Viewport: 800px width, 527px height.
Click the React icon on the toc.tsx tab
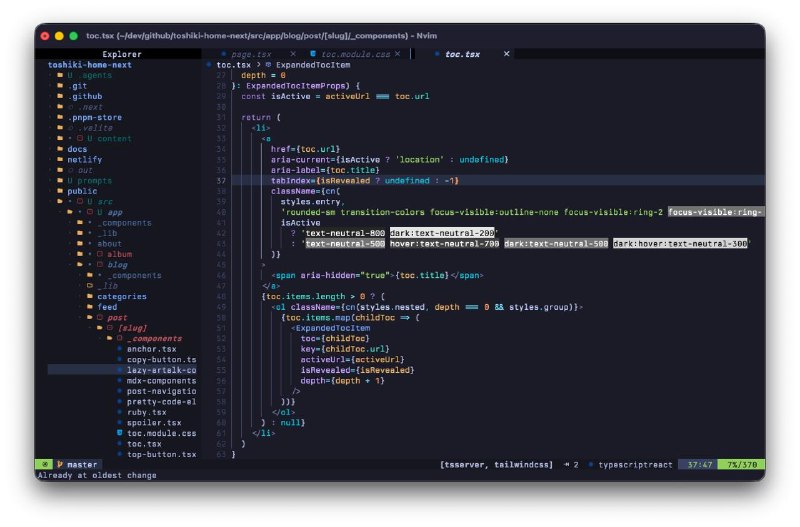(x=437, y=54)
